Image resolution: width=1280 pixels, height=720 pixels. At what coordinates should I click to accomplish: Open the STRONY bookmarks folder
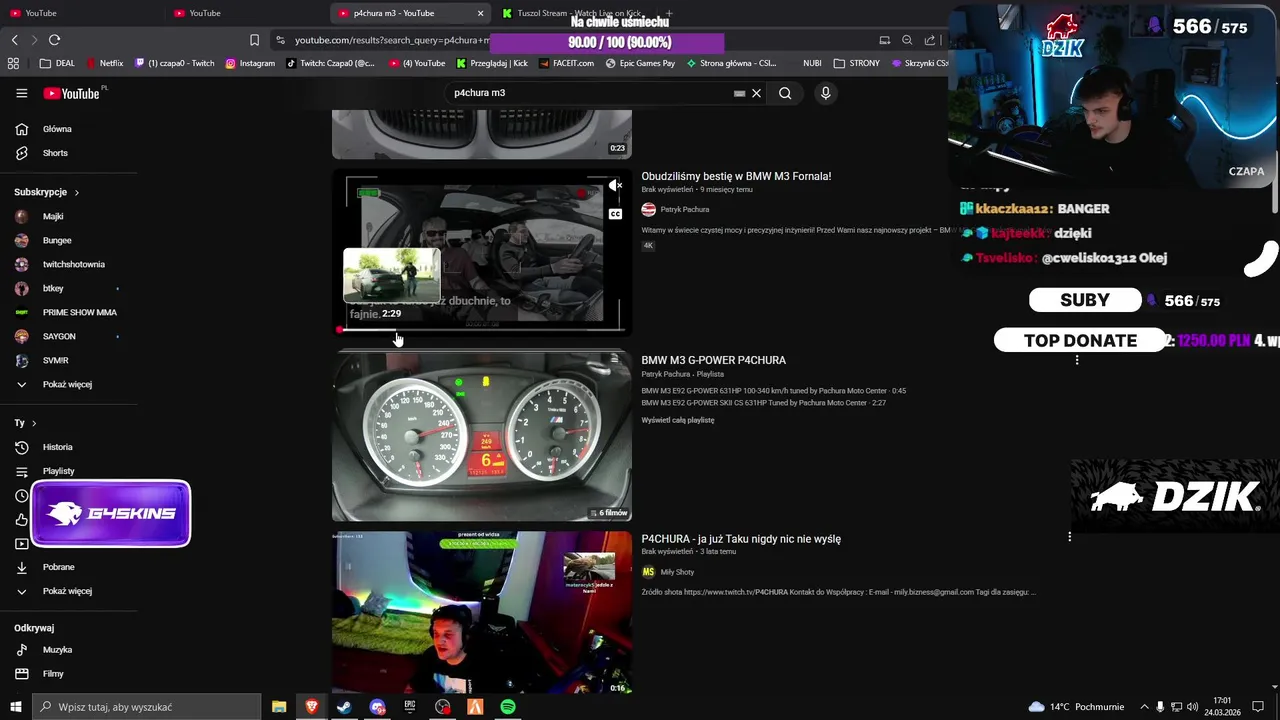[856, 63]
